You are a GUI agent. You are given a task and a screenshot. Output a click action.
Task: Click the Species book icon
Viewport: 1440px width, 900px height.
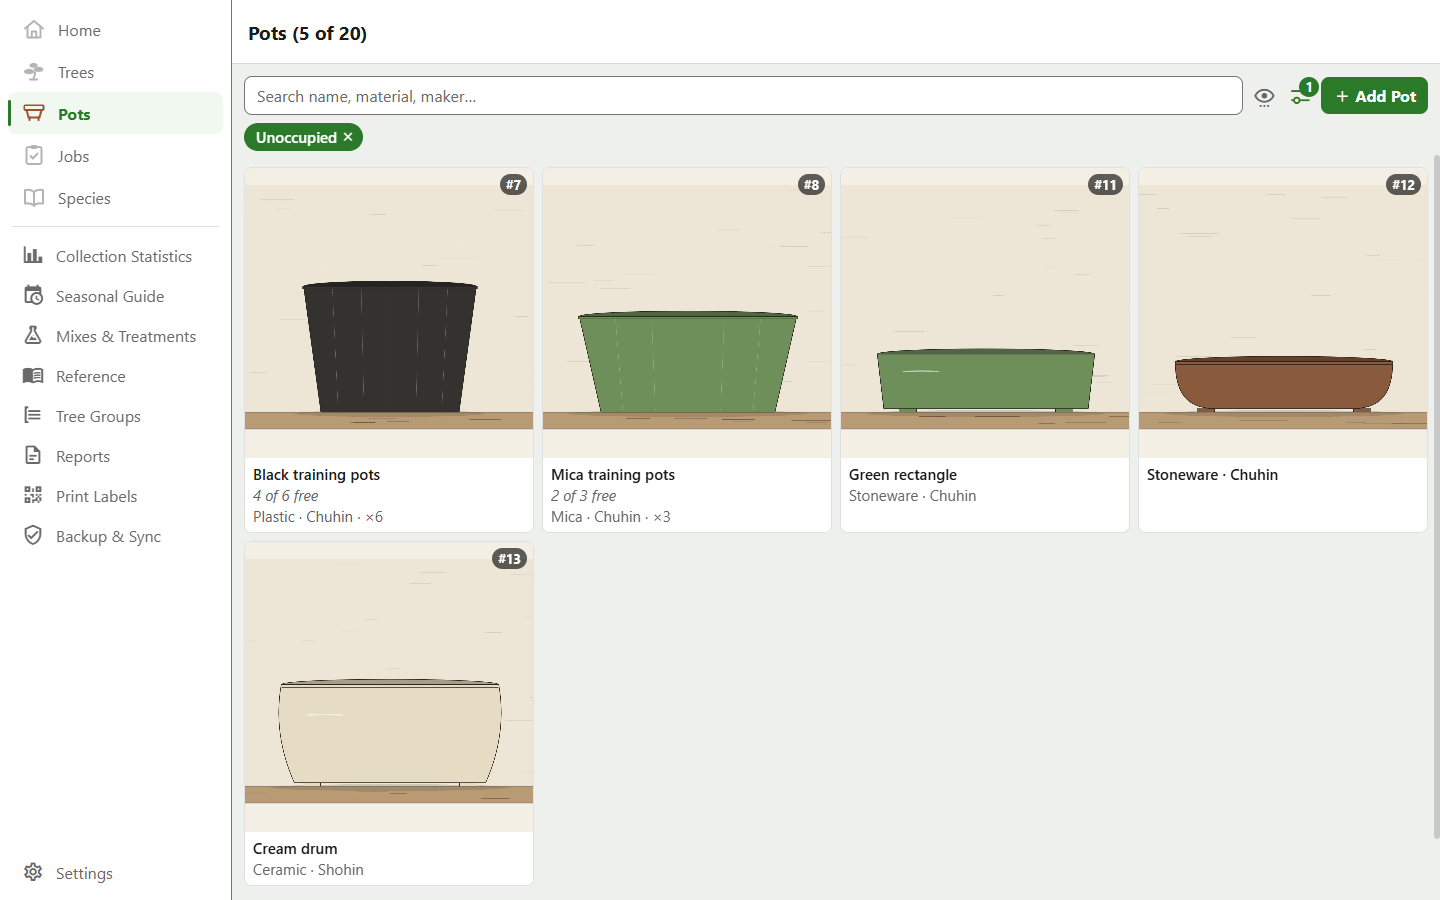[34, 198]
